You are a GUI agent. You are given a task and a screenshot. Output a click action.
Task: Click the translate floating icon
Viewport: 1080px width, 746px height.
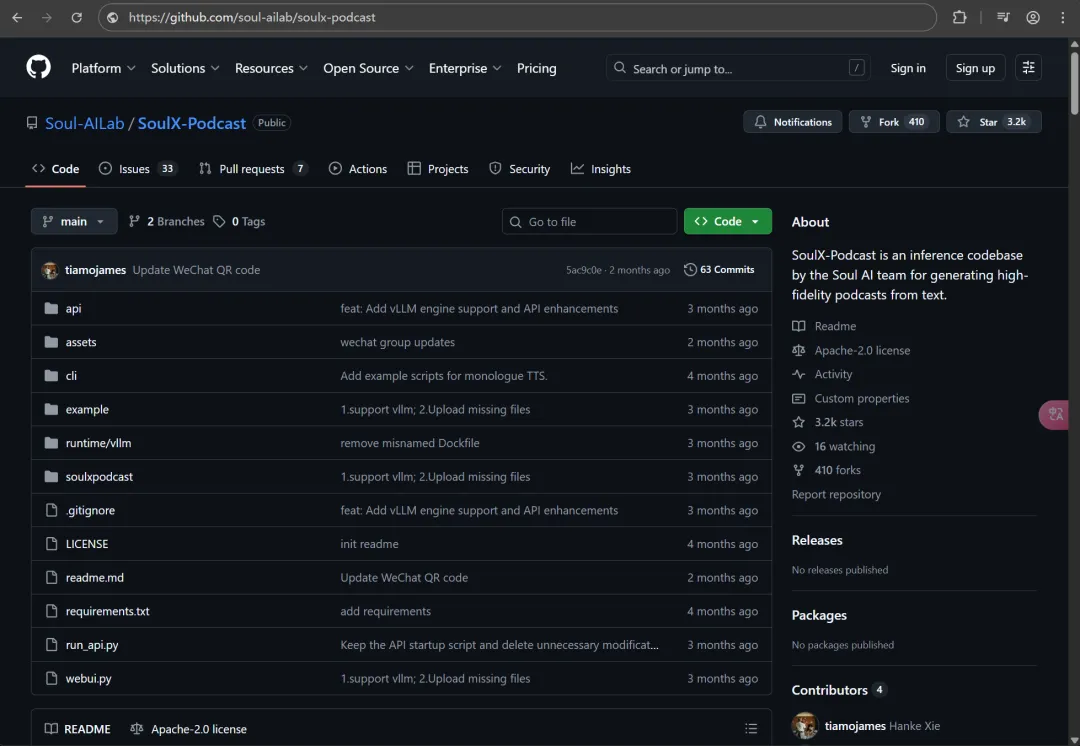[1055, 414]
